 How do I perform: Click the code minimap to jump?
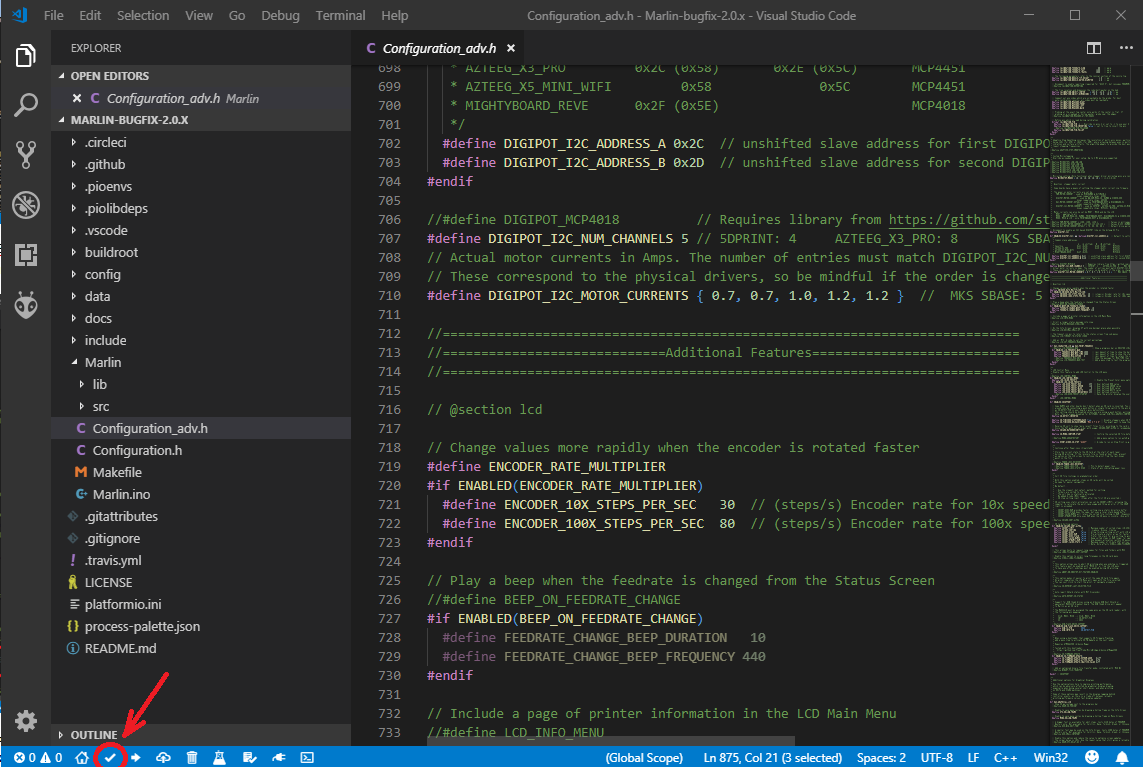(1091, 405)
